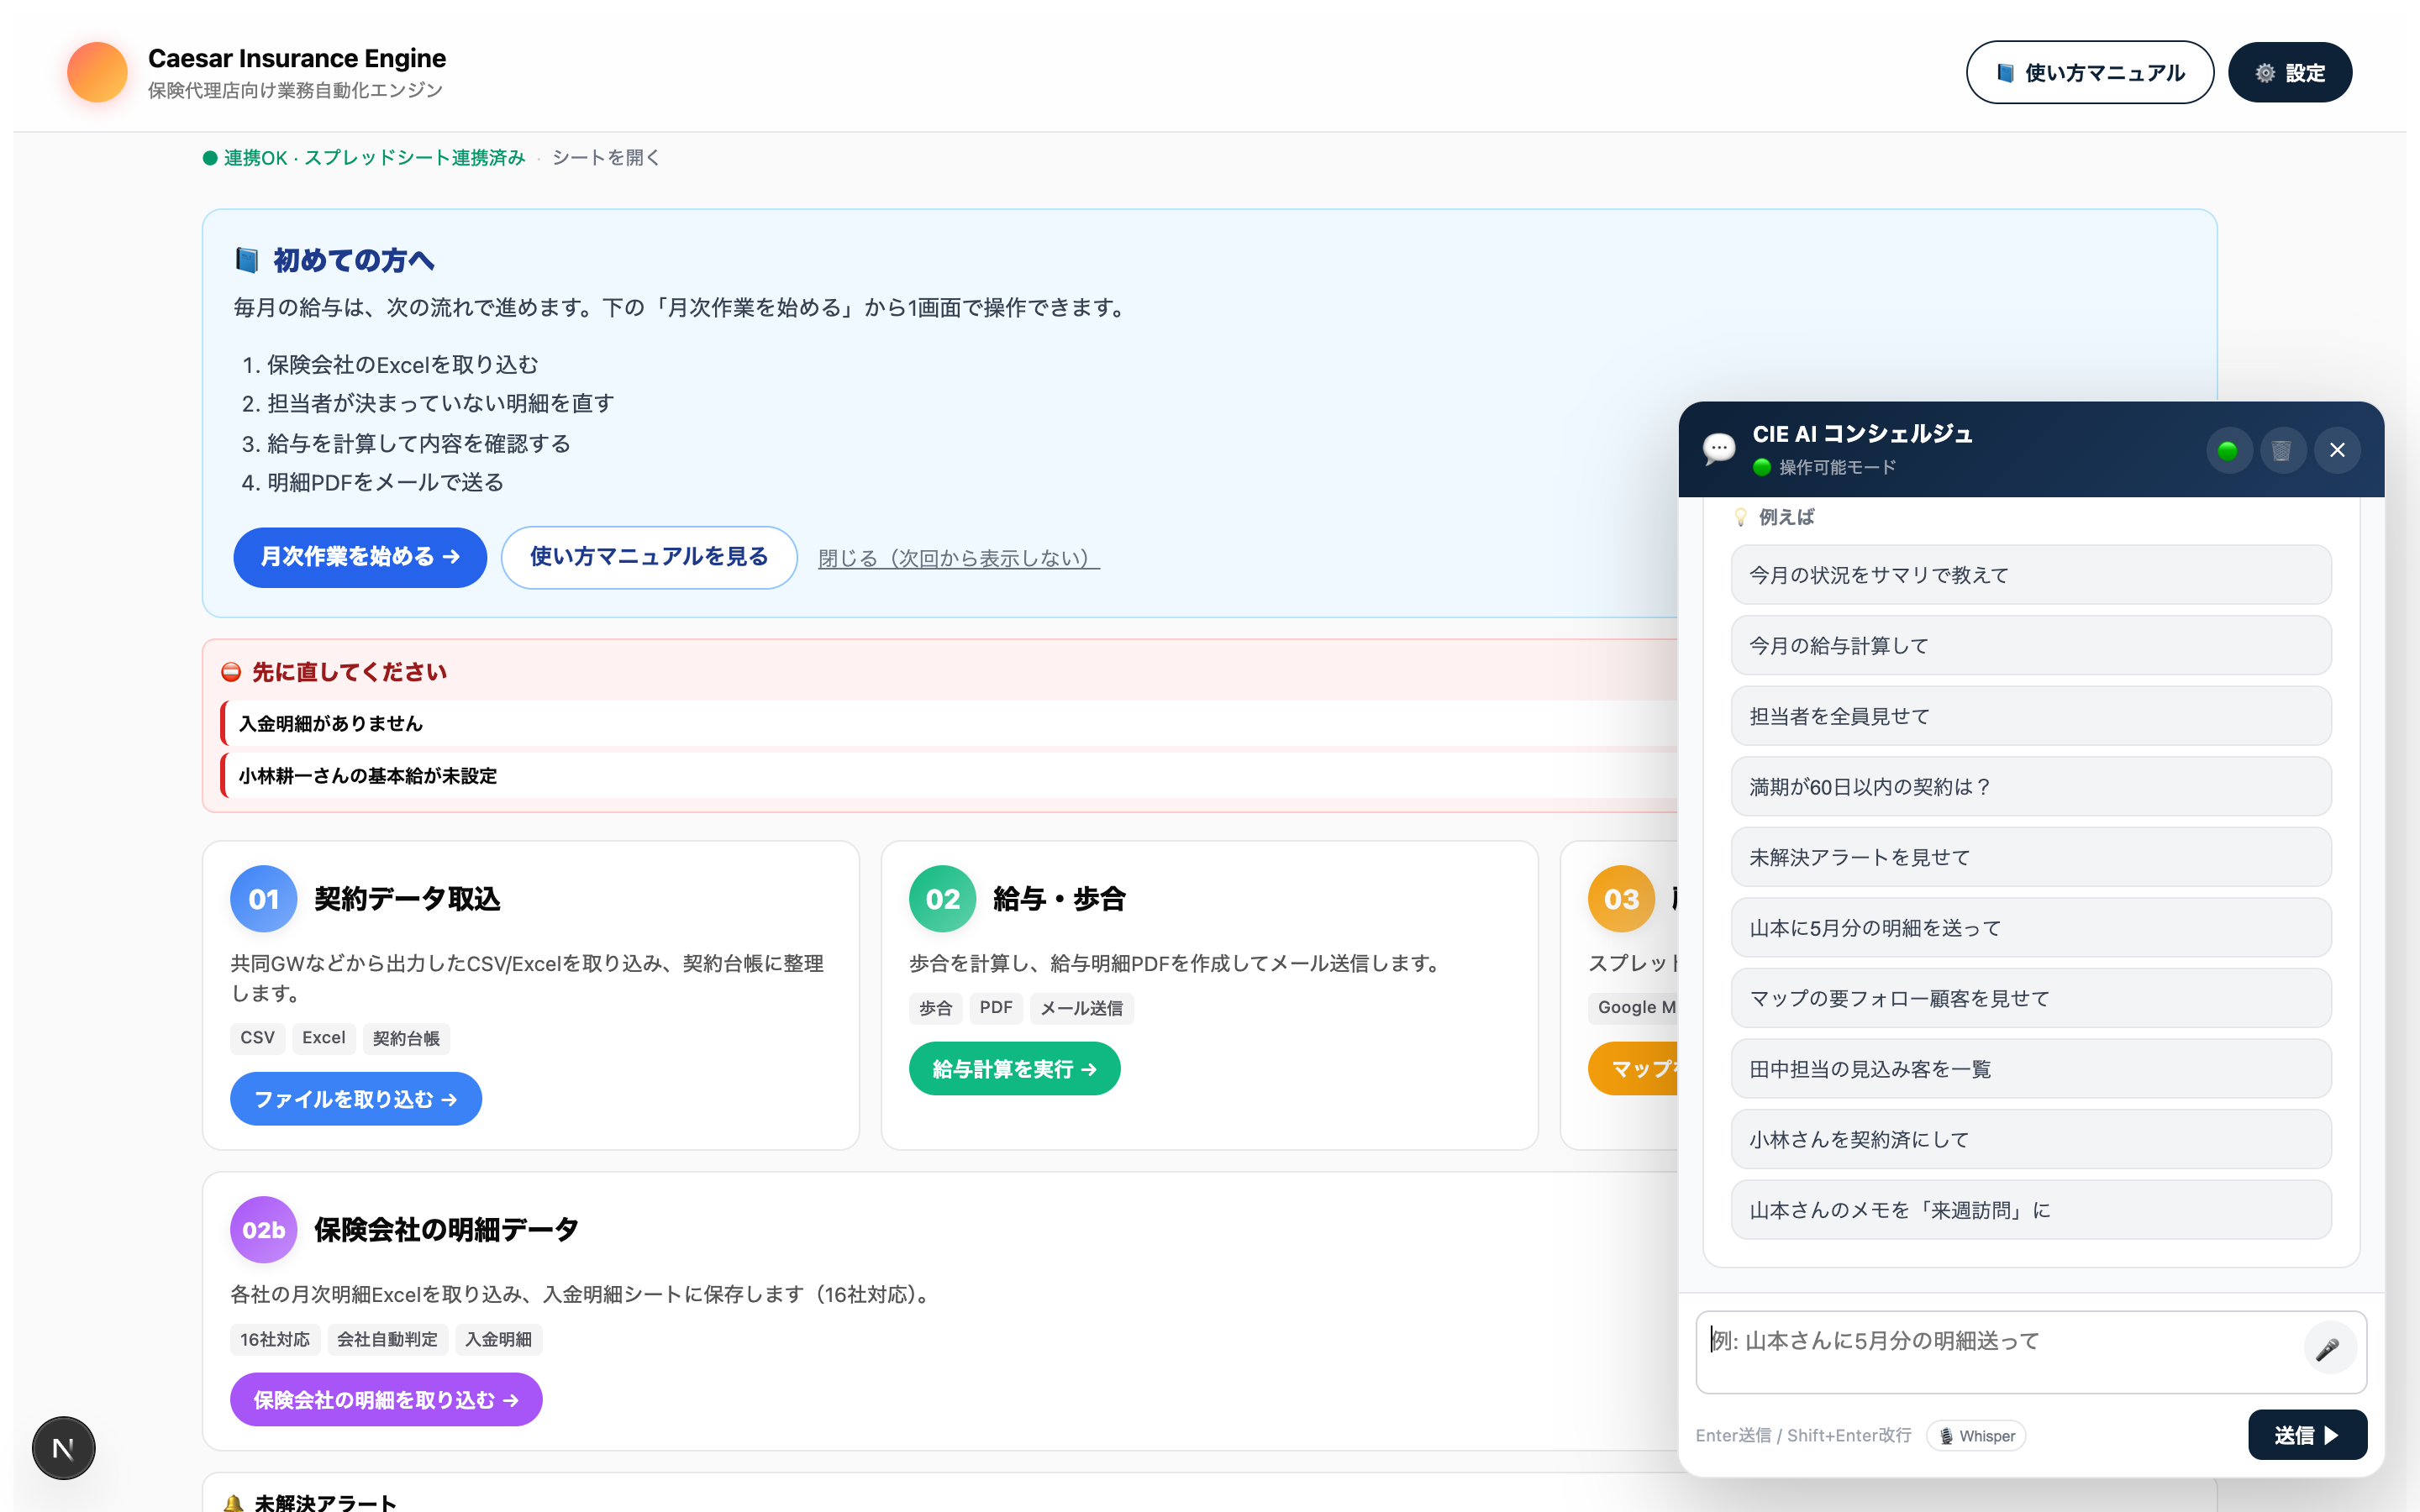
Task: Click the Next.js N dev indicator icon
Action: point(63,1448)
